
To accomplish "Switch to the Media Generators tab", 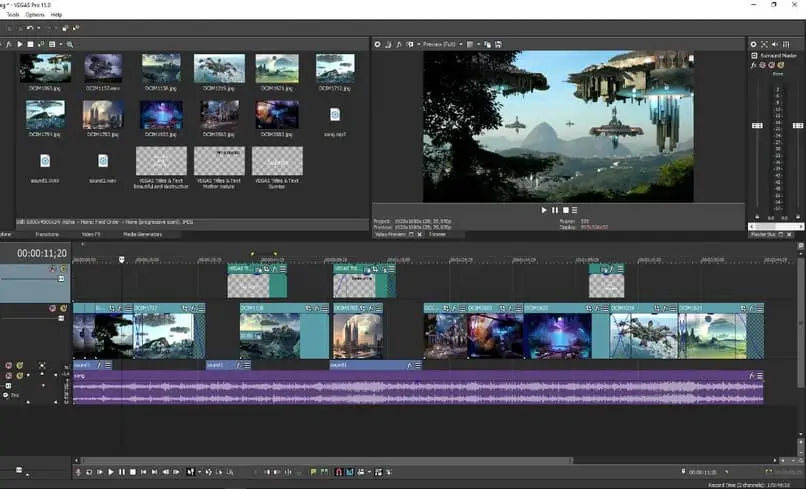I will click(142, 234).
